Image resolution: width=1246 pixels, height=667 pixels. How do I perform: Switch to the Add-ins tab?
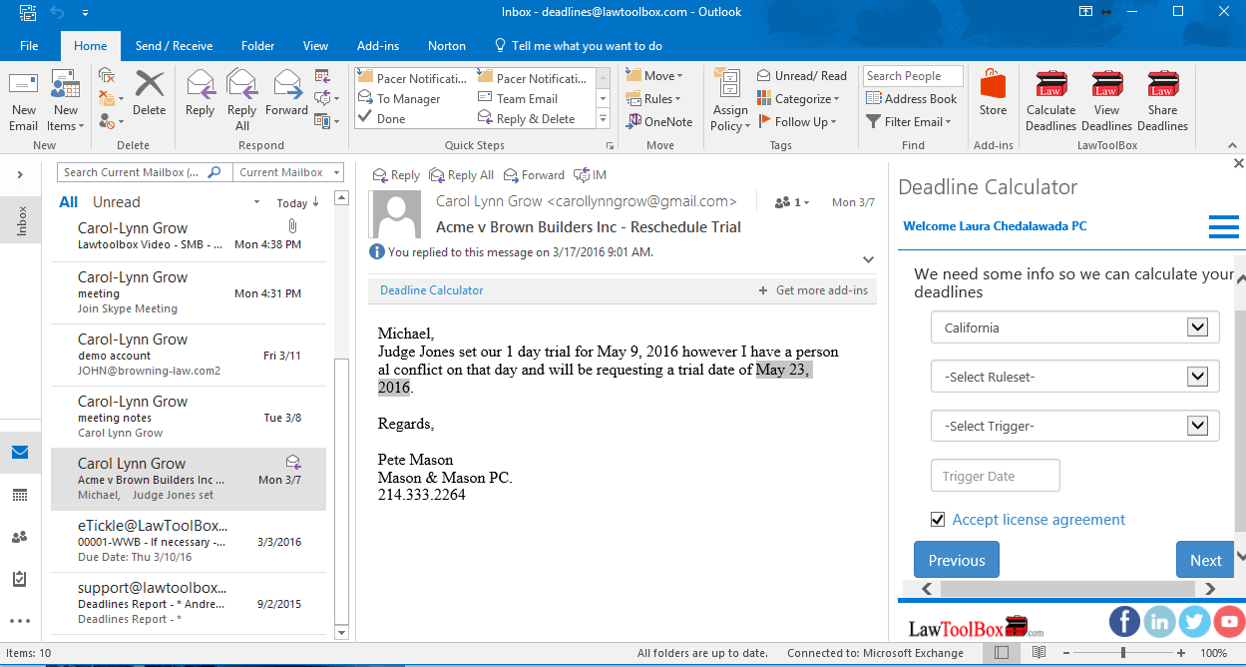(x=378, y=46)
